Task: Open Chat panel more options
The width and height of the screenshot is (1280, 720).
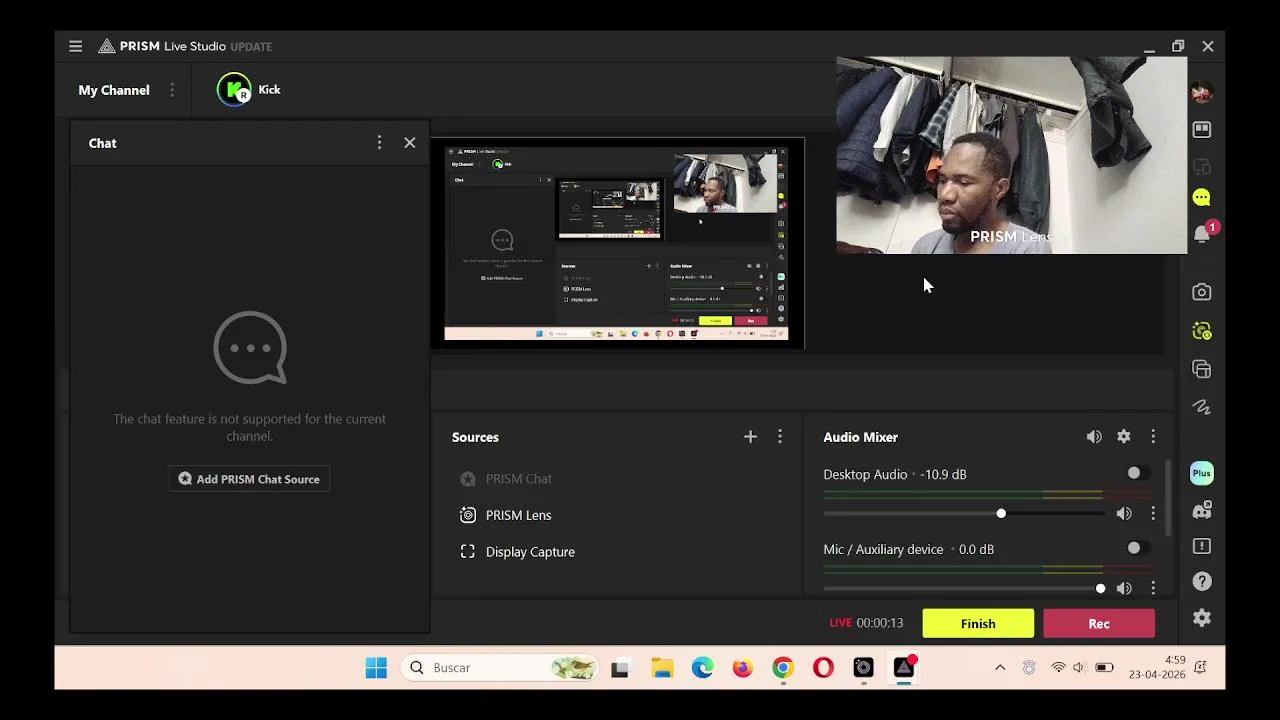Action: coord(379,143)
